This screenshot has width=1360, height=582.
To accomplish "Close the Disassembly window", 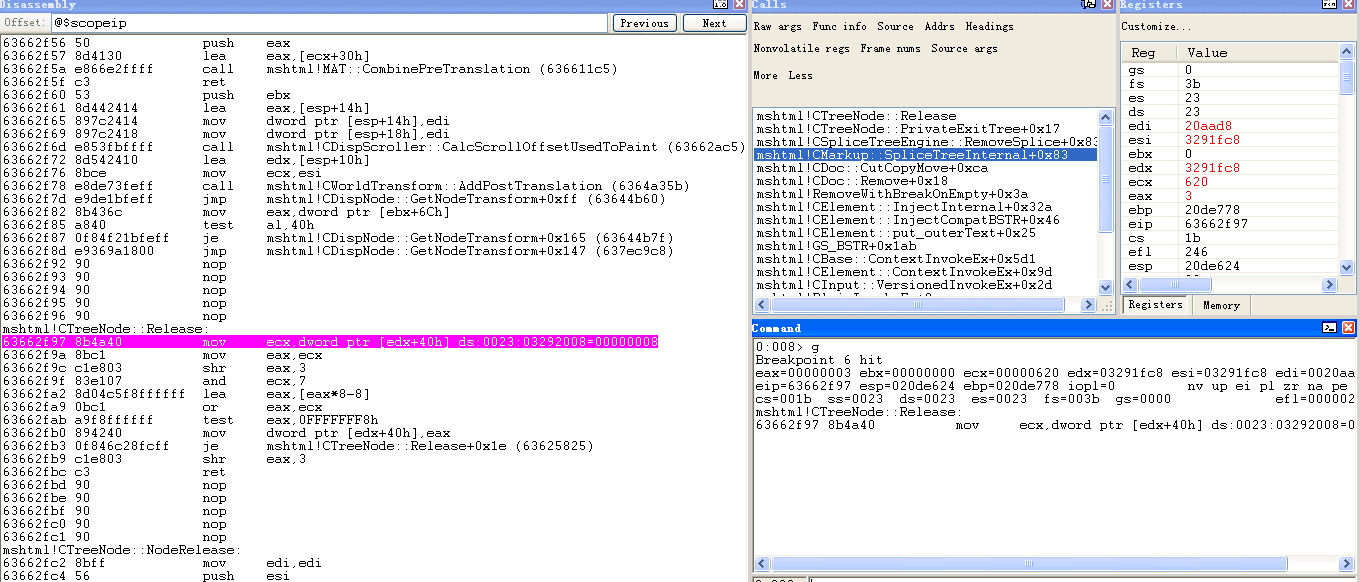I will point(739,5).
